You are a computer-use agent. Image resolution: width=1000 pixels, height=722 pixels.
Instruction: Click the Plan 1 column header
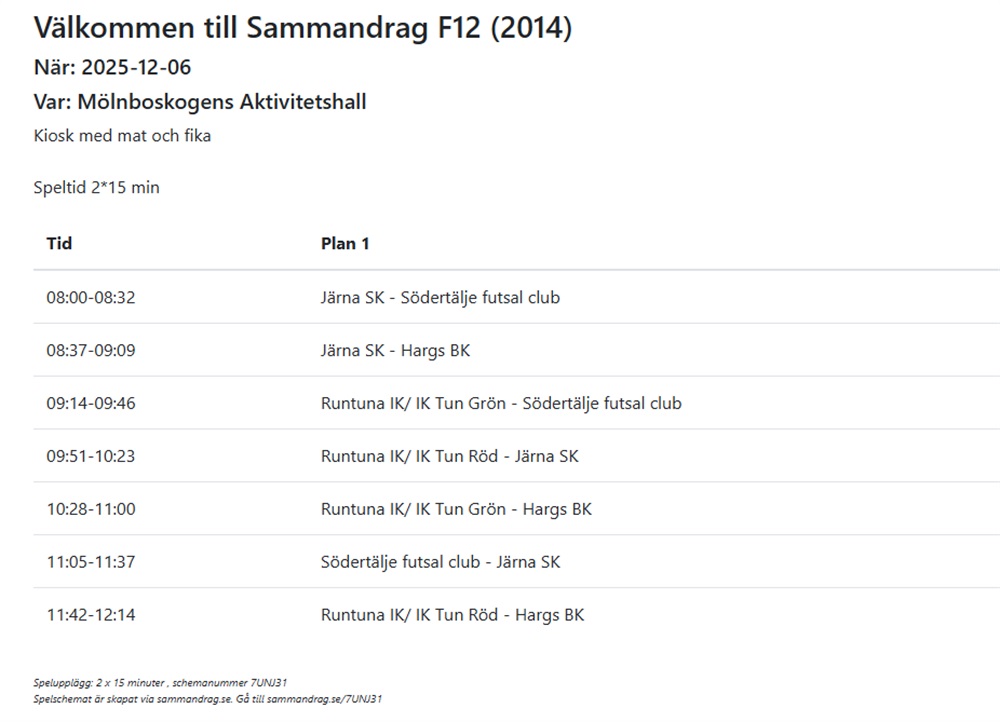tap(345, 243)
